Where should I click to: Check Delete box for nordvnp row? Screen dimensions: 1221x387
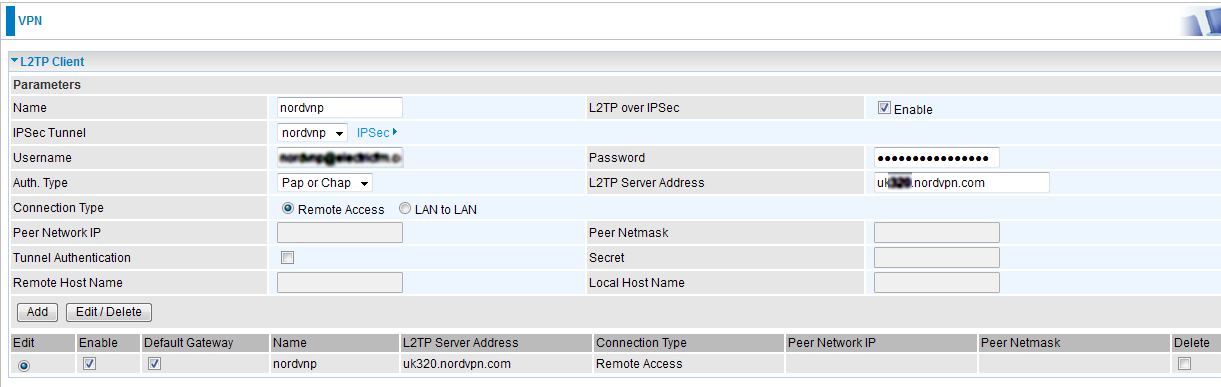1184,363
